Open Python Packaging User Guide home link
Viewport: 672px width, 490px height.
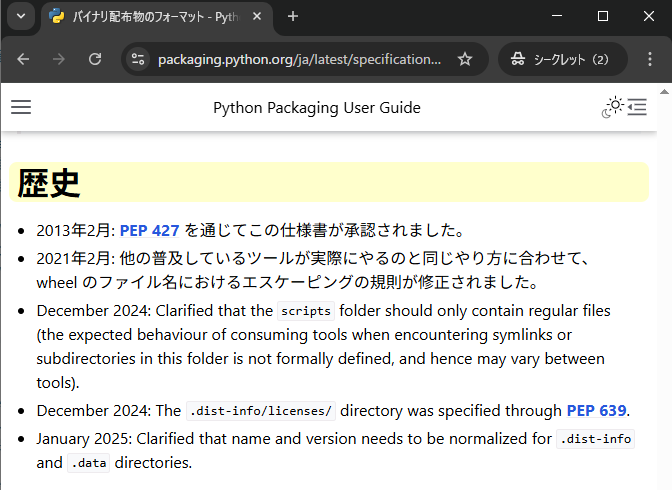pyautogui.click(x=317, y=108)
